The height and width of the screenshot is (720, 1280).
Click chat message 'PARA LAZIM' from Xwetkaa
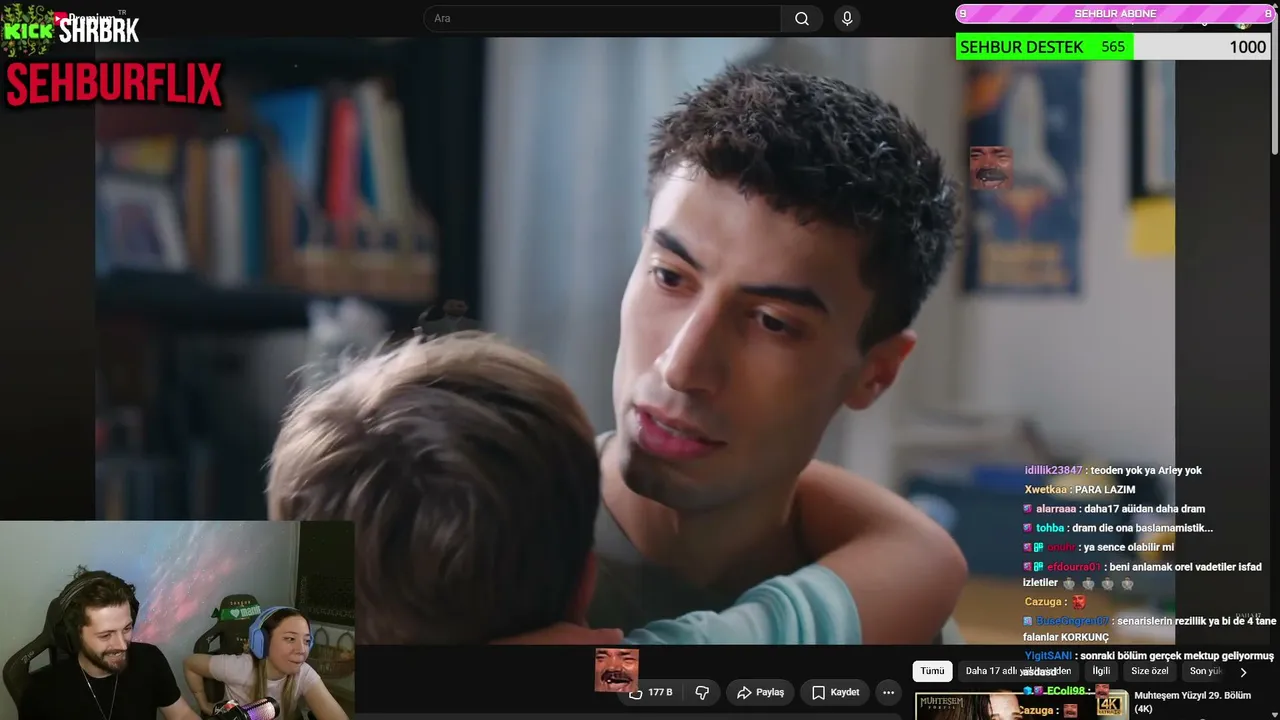click(x=1105, y=490)
